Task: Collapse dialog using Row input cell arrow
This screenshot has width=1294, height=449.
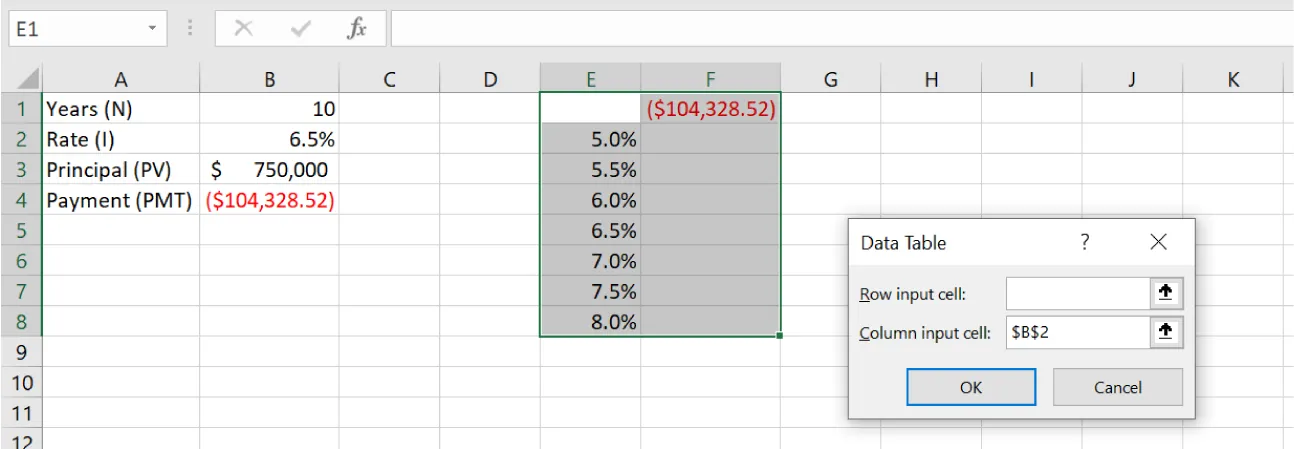Action: click(1165, 294)
